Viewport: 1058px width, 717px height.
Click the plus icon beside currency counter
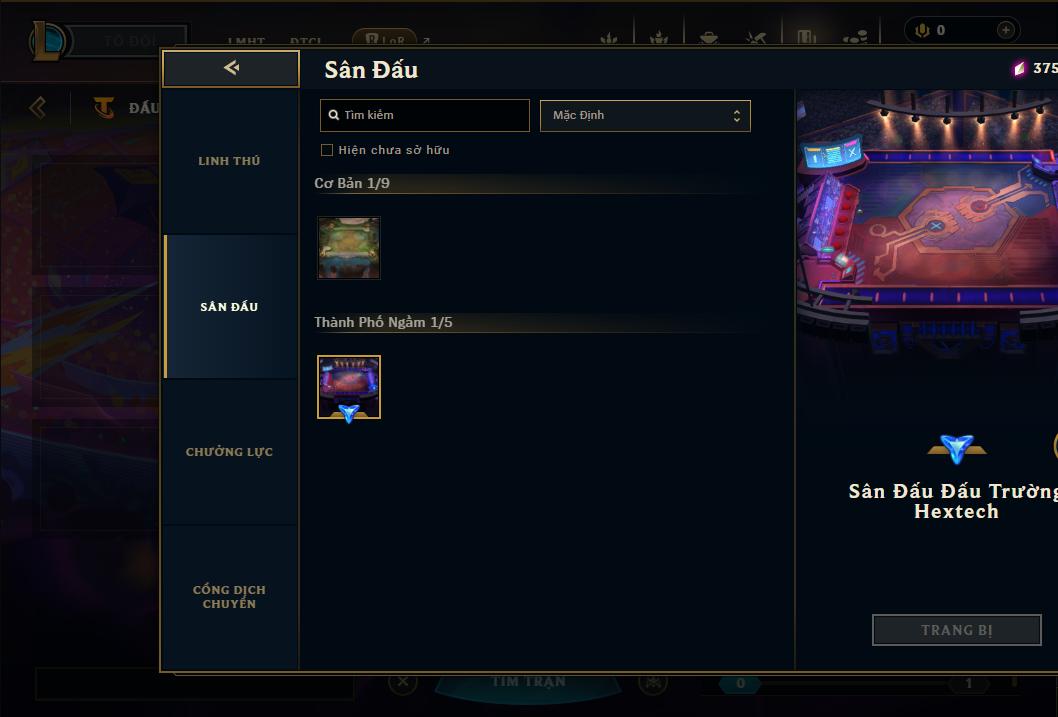point(1005,30)
